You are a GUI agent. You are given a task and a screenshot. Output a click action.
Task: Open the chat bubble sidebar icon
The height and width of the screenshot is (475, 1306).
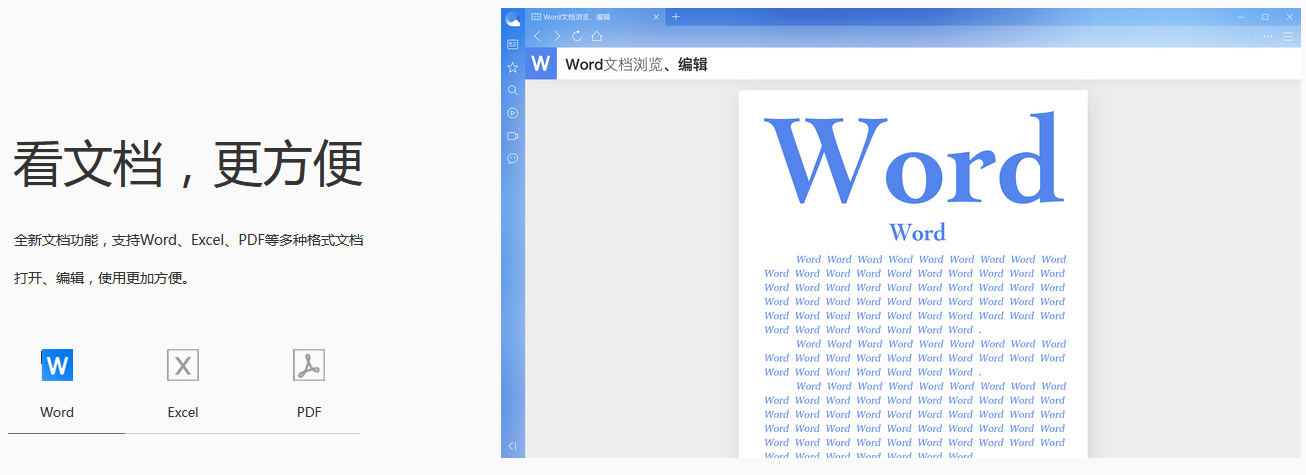click(513, 158)
